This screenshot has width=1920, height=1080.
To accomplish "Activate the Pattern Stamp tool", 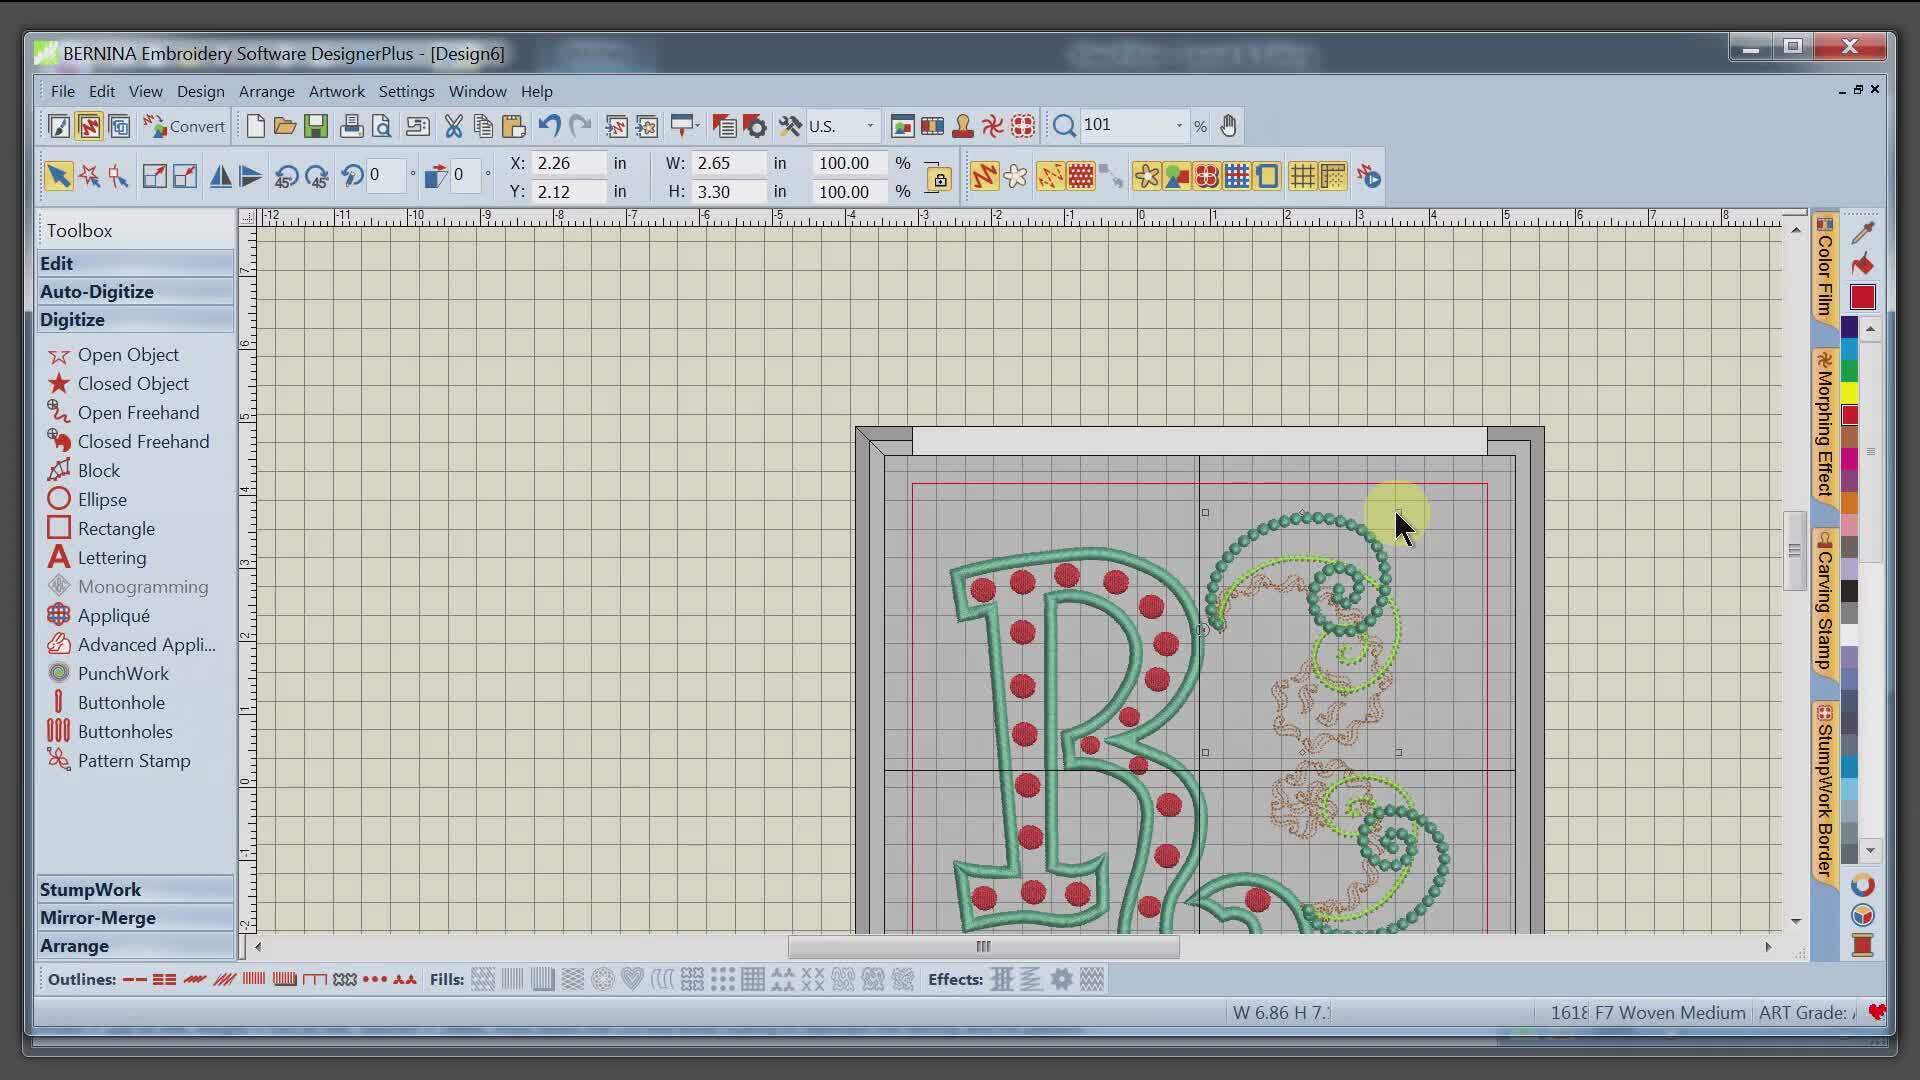I will point(133,760).
